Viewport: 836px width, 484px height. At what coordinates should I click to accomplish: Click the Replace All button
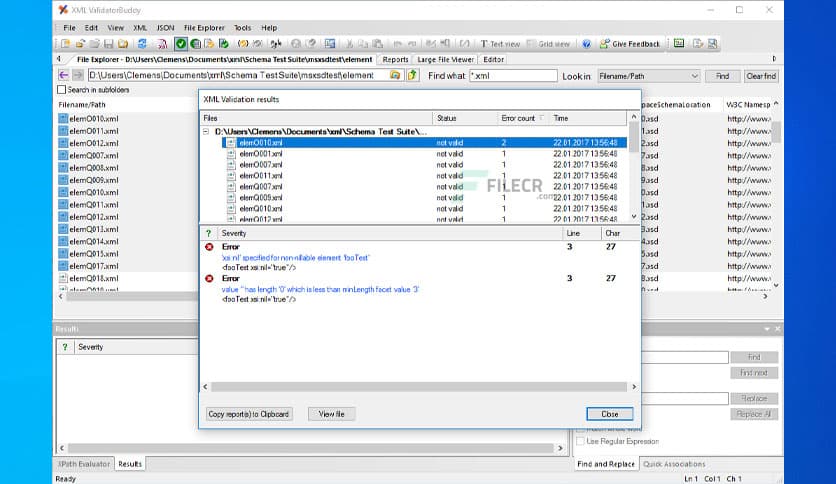tap(754, 414)
